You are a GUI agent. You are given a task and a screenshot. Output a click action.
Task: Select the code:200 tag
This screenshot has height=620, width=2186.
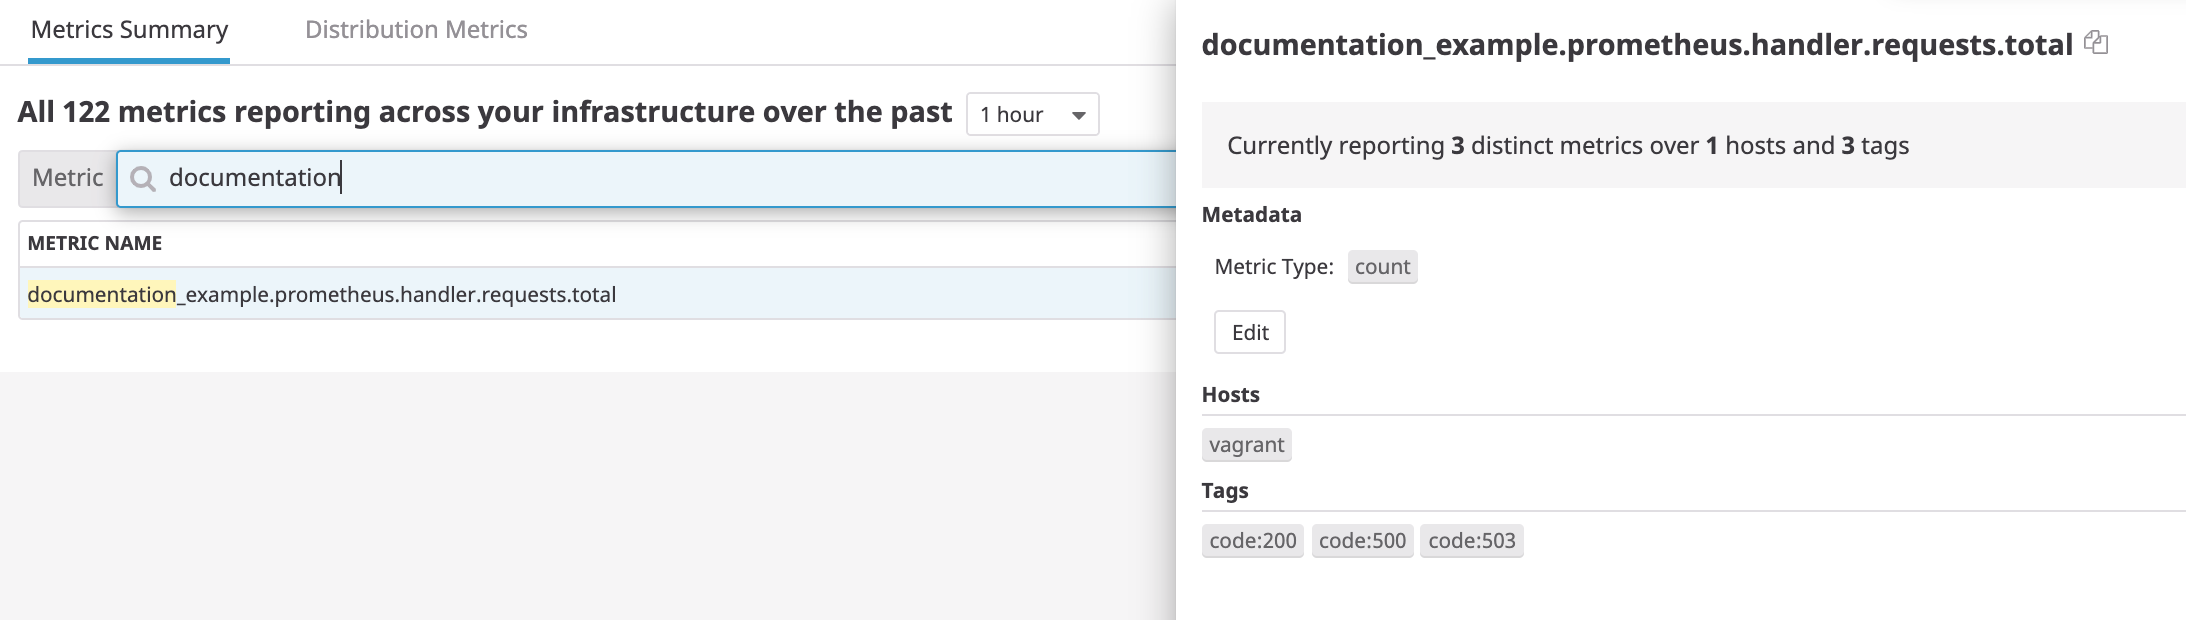(x=1252, y=541)
